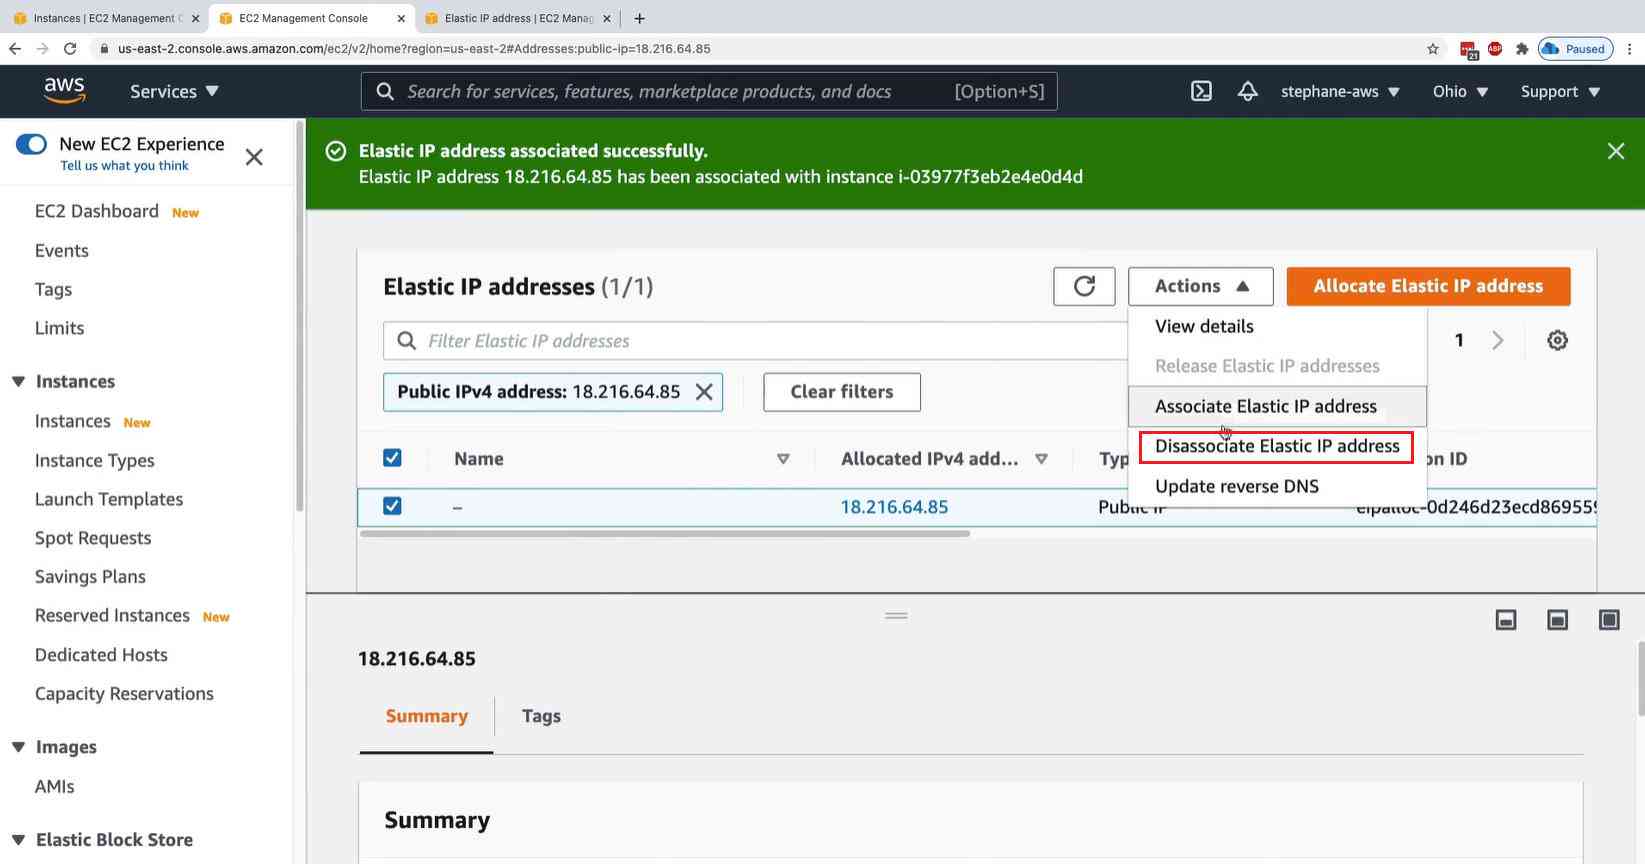The image size is (1645, 864).
Task: Open AWS CloudShell terminal icon
Action: 1201,91
